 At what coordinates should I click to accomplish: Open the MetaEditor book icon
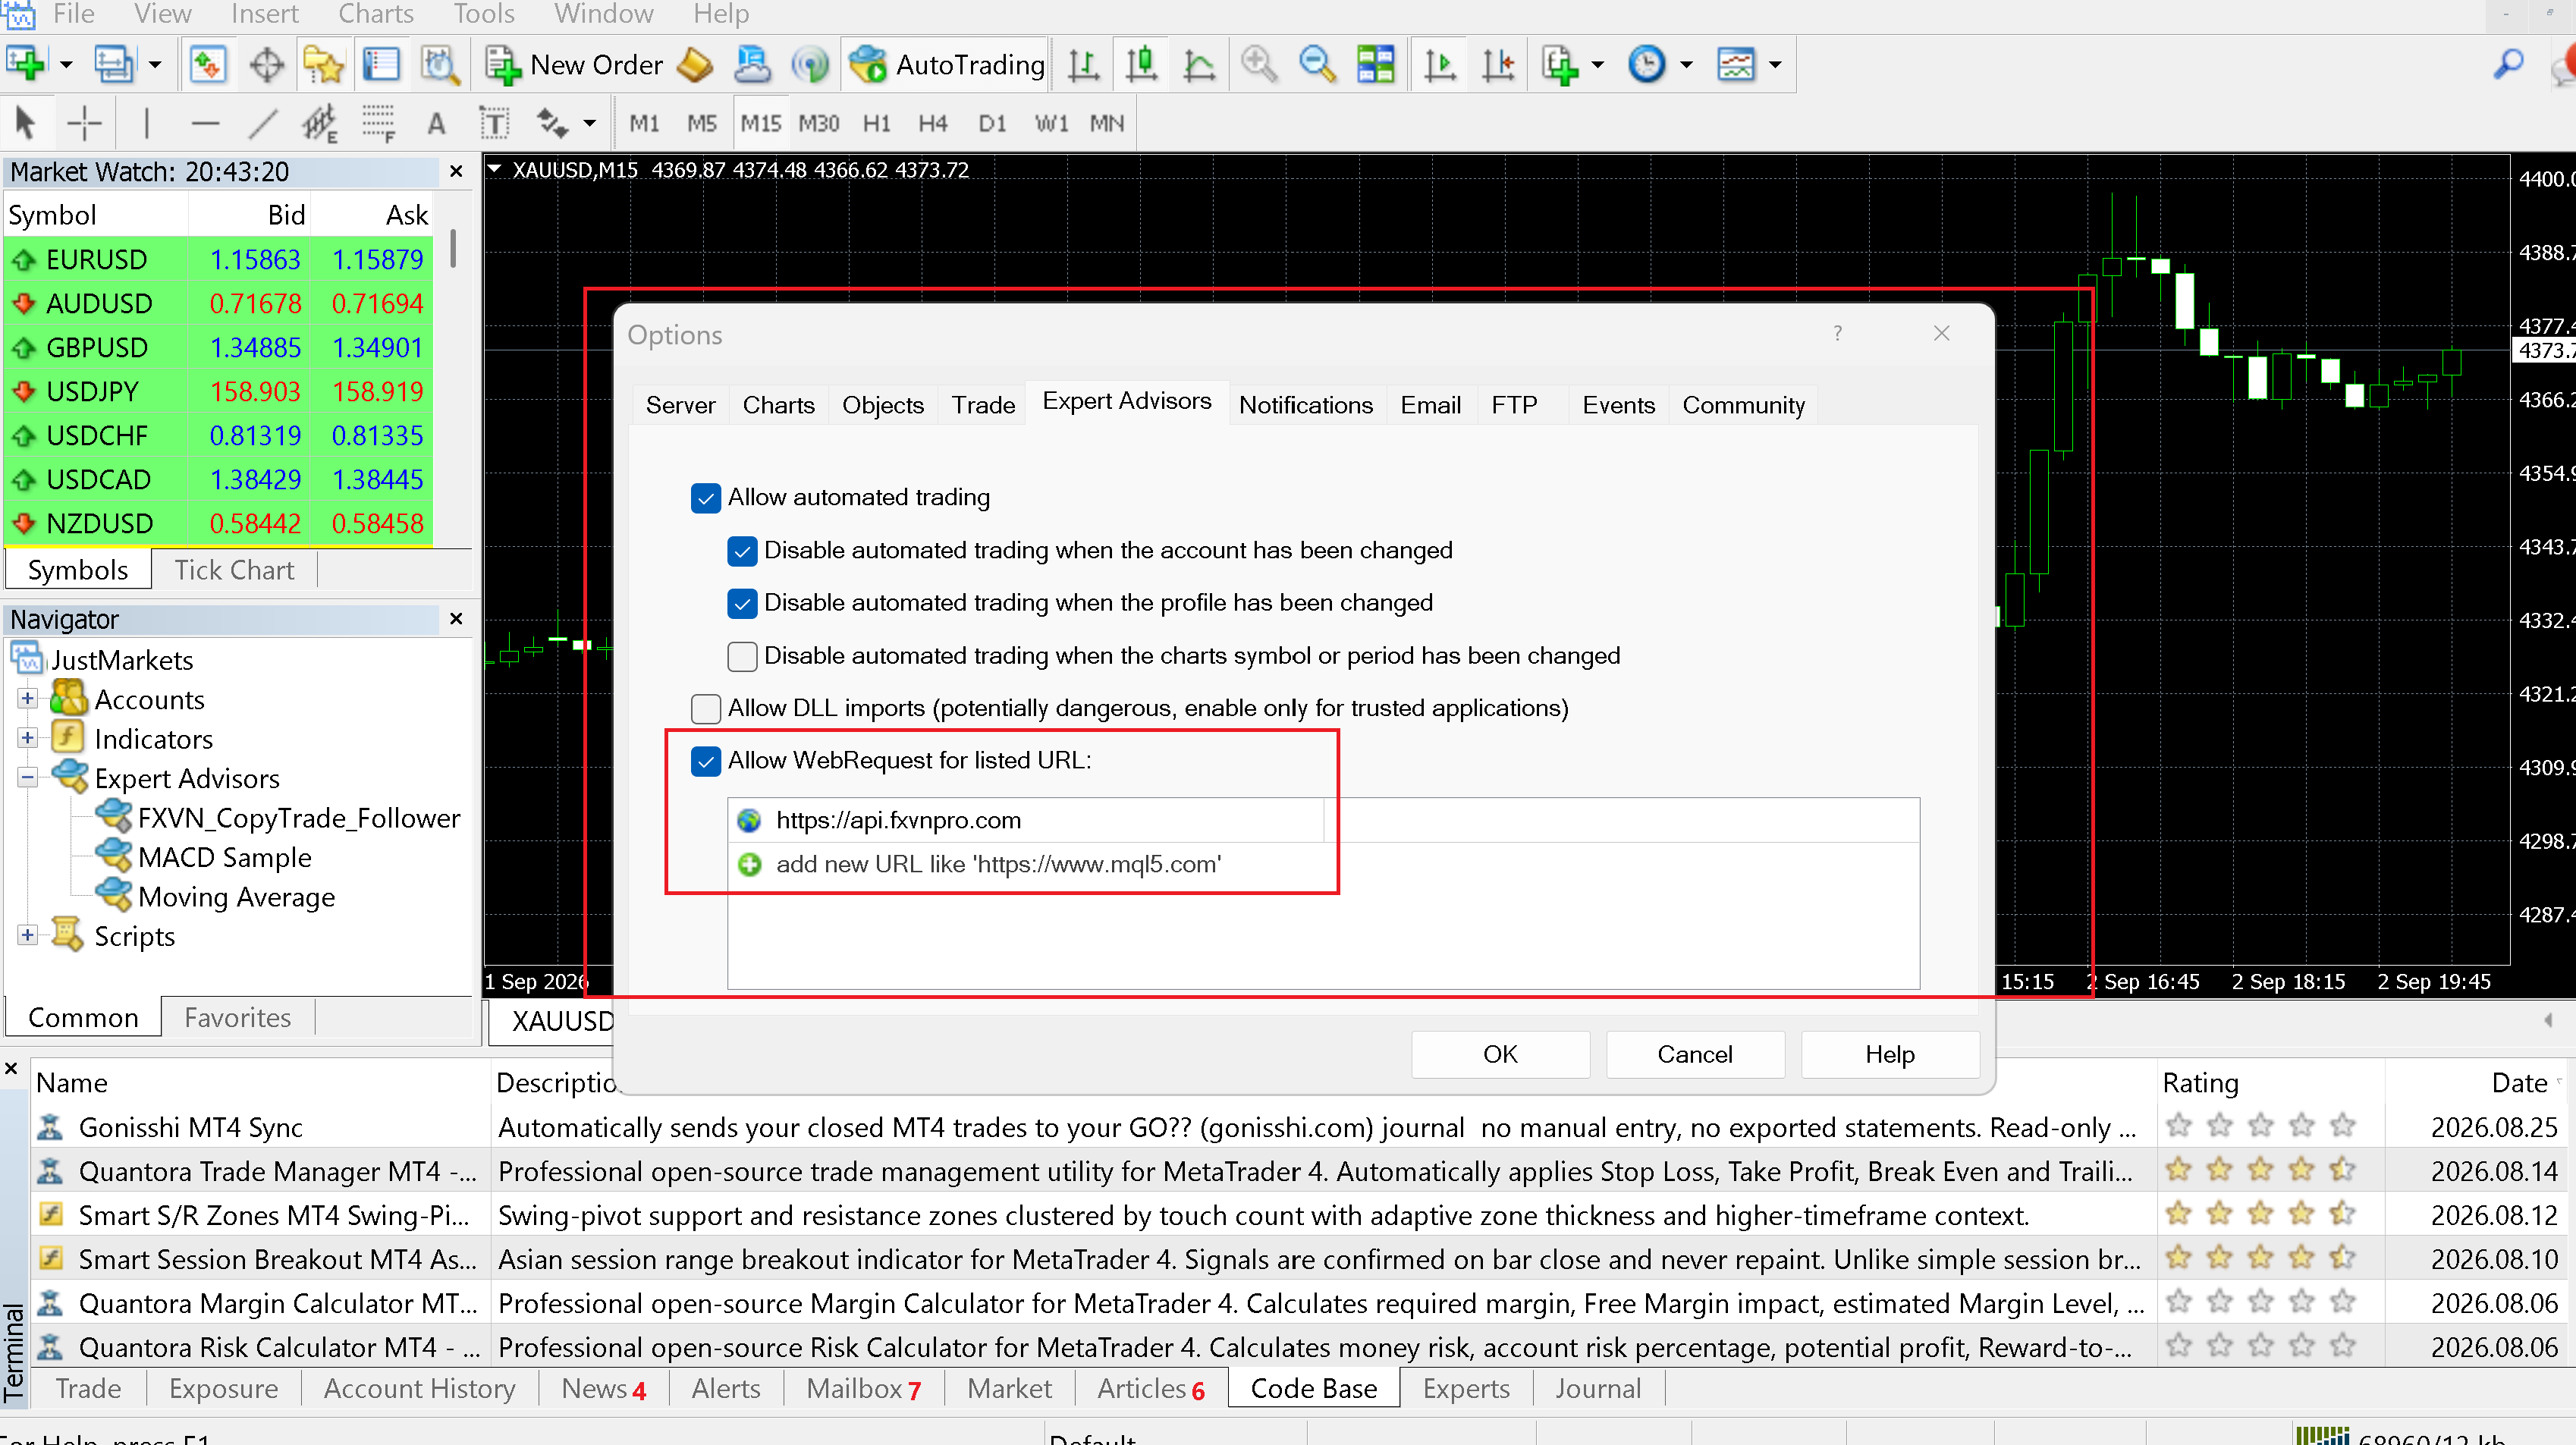(694, 66)
